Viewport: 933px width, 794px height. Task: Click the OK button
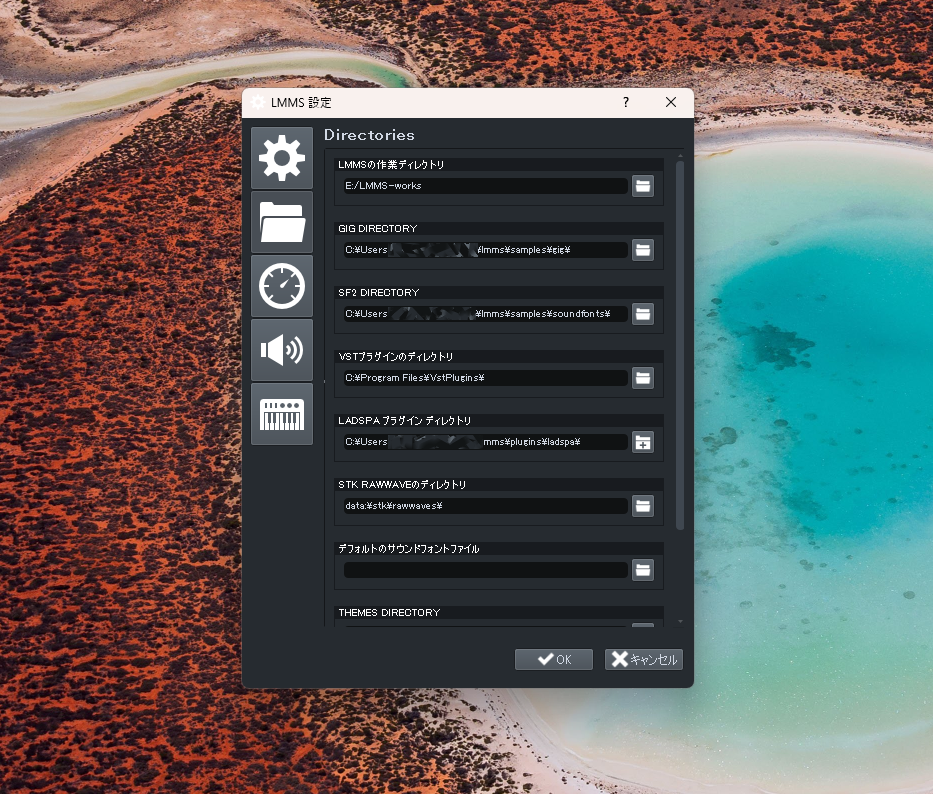coord(553,659)
